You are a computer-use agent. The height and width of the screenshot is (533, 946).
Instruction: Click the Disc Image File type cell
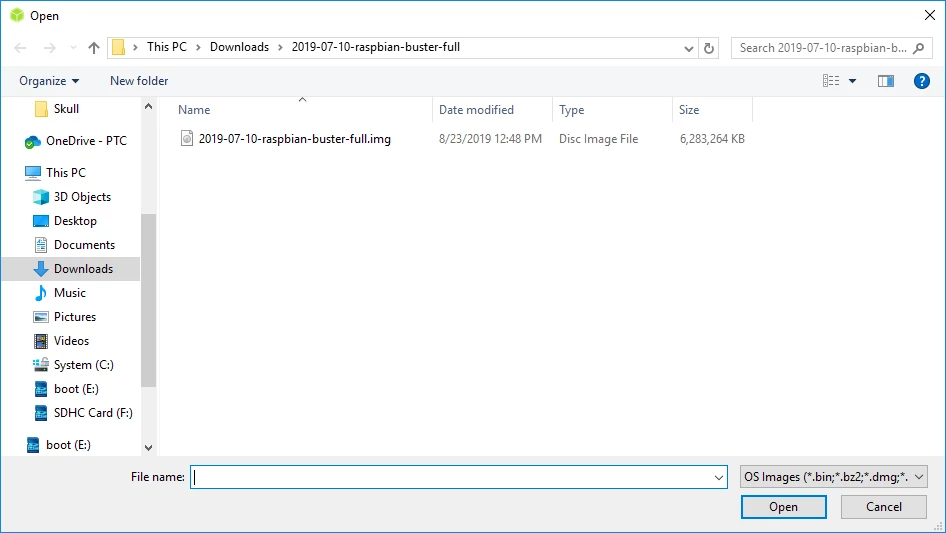[598, 139]
